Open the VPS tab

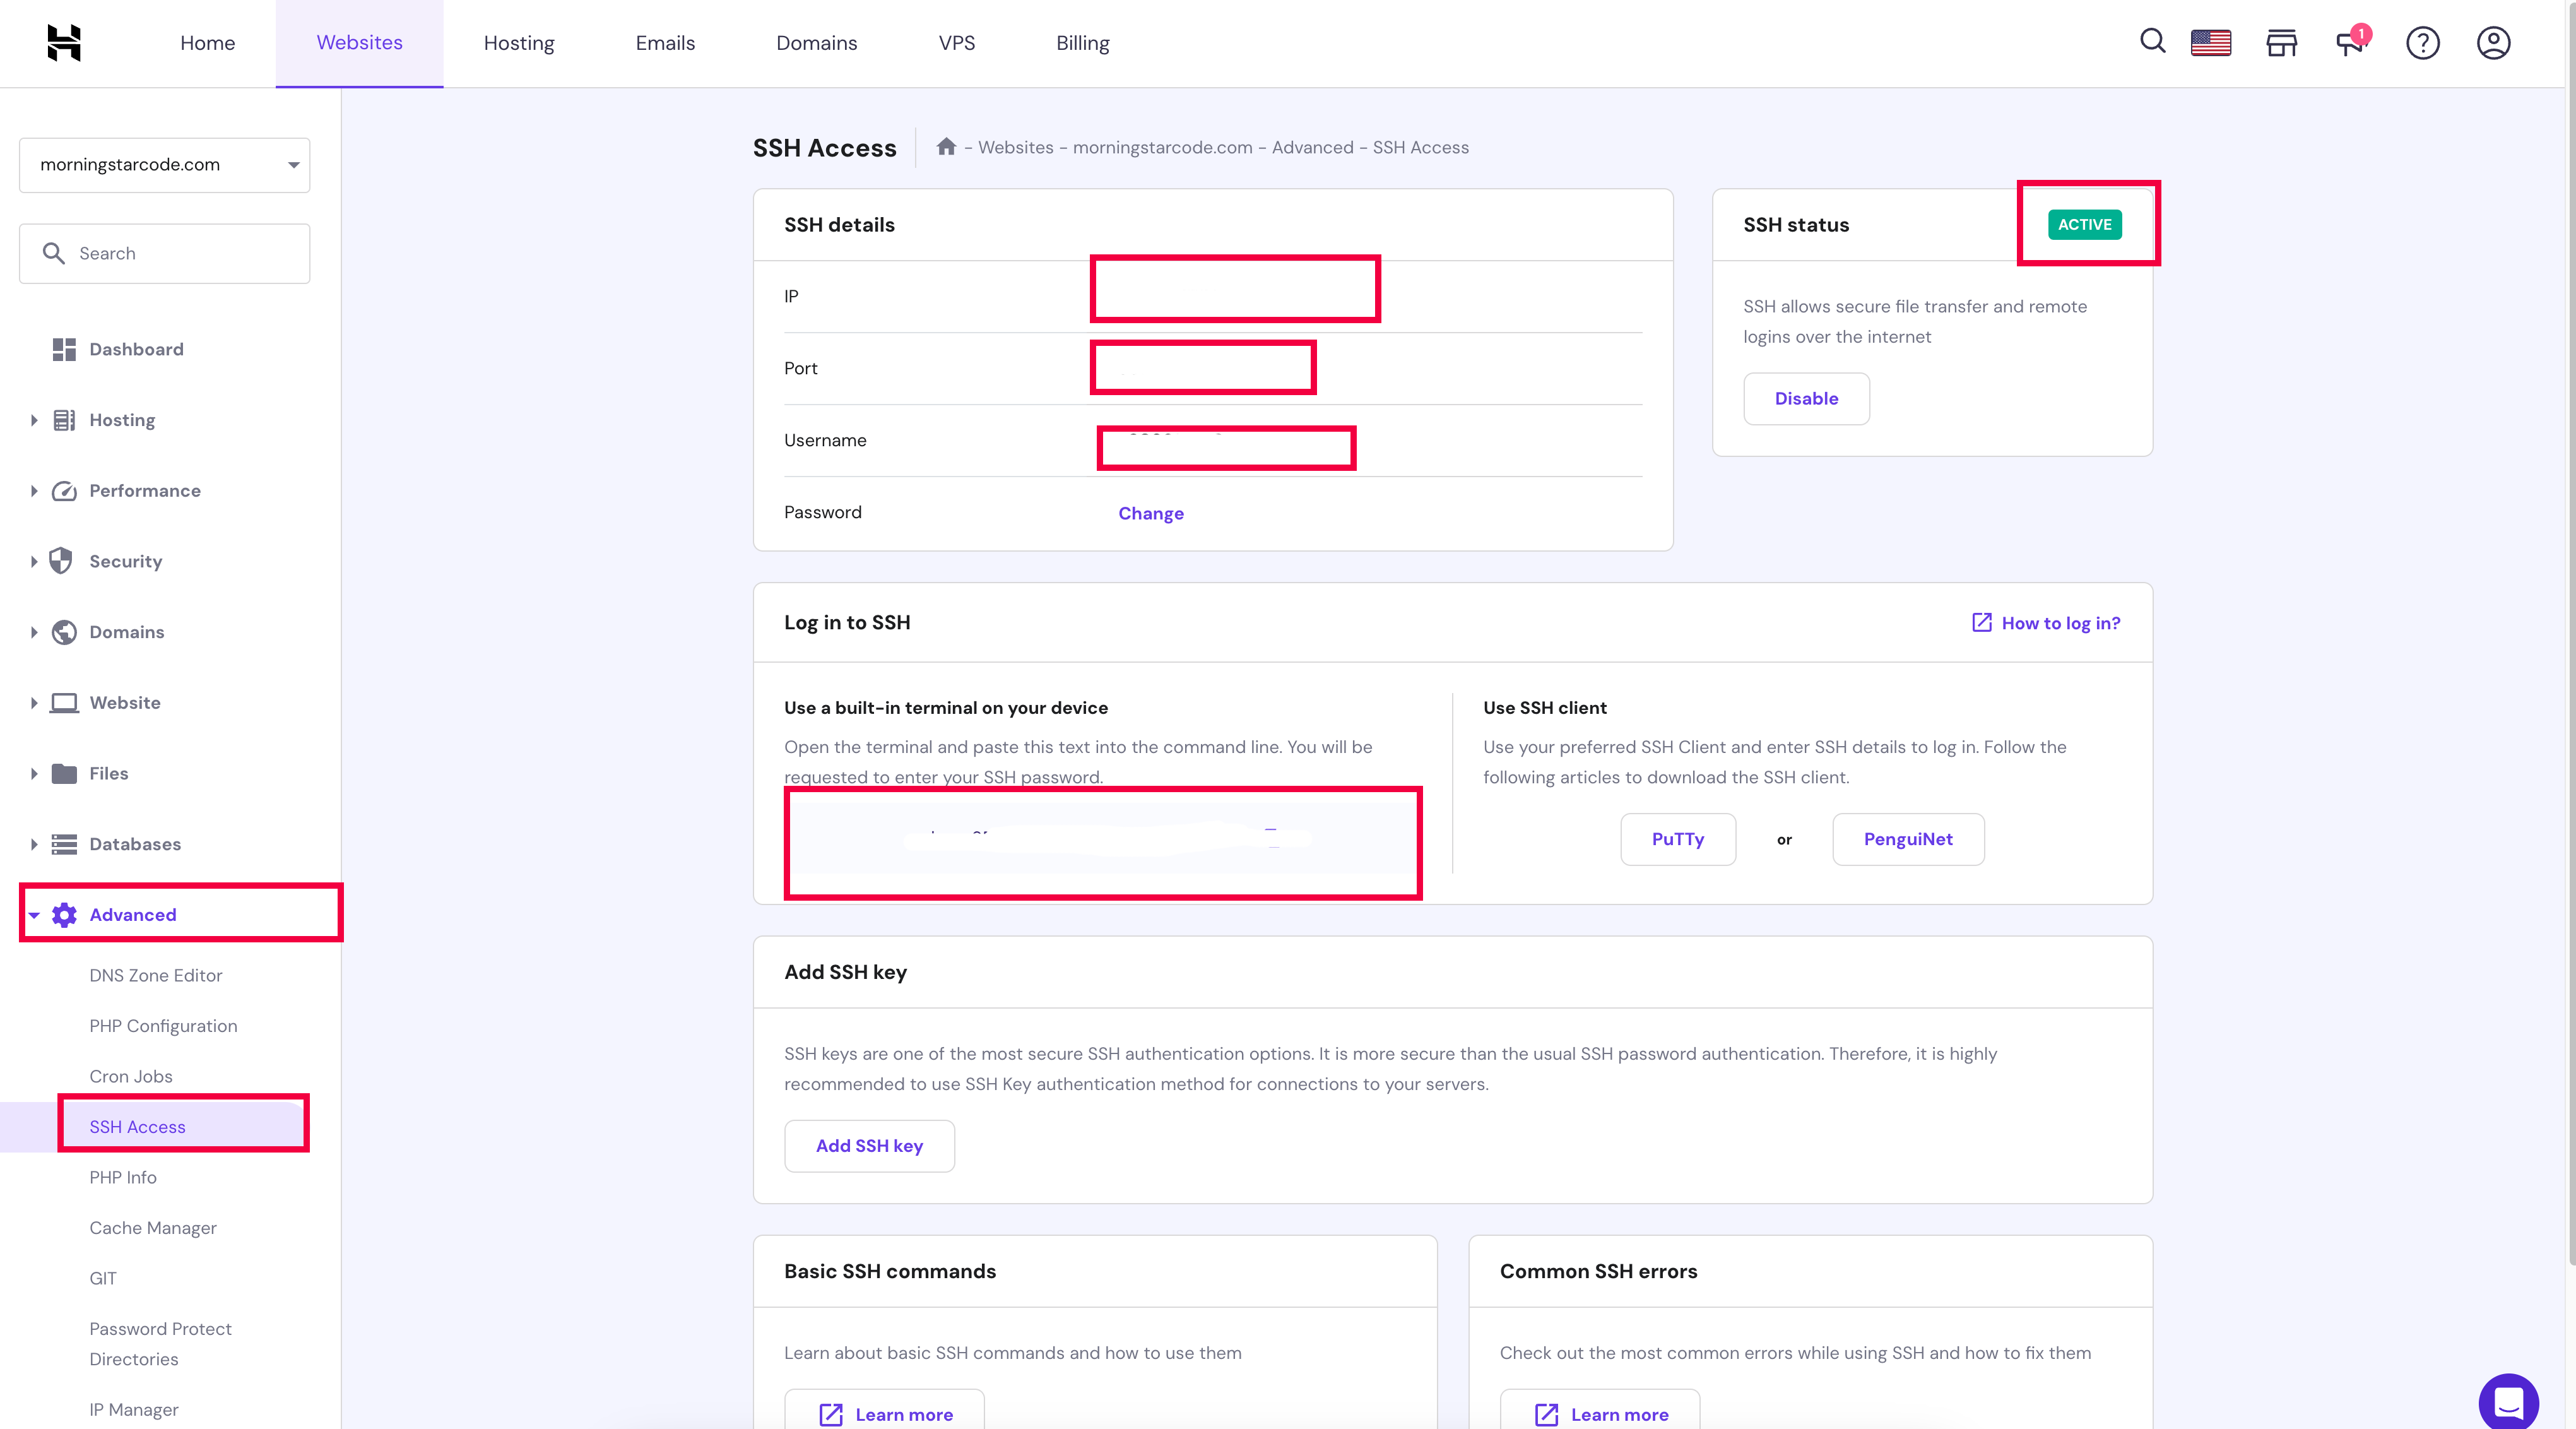coord(957,43)
